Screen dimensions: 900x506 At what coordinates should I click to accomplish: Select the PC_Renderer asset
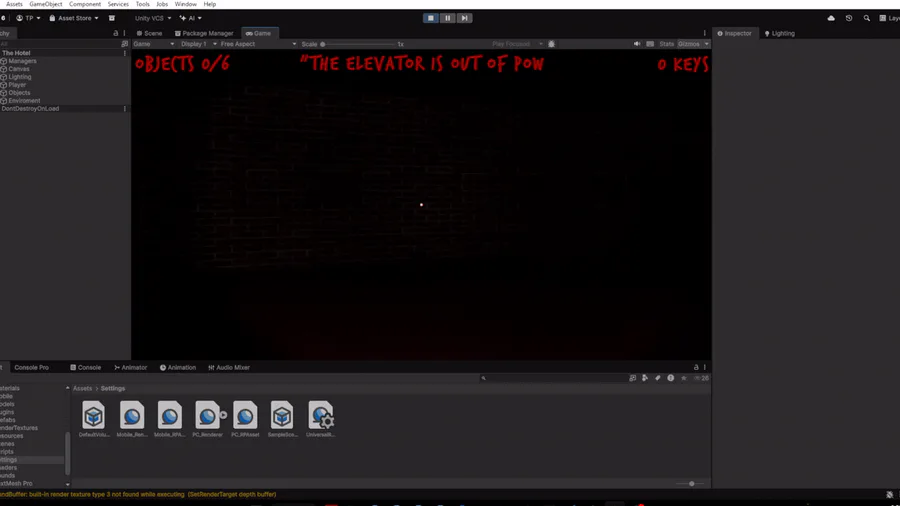207,419
